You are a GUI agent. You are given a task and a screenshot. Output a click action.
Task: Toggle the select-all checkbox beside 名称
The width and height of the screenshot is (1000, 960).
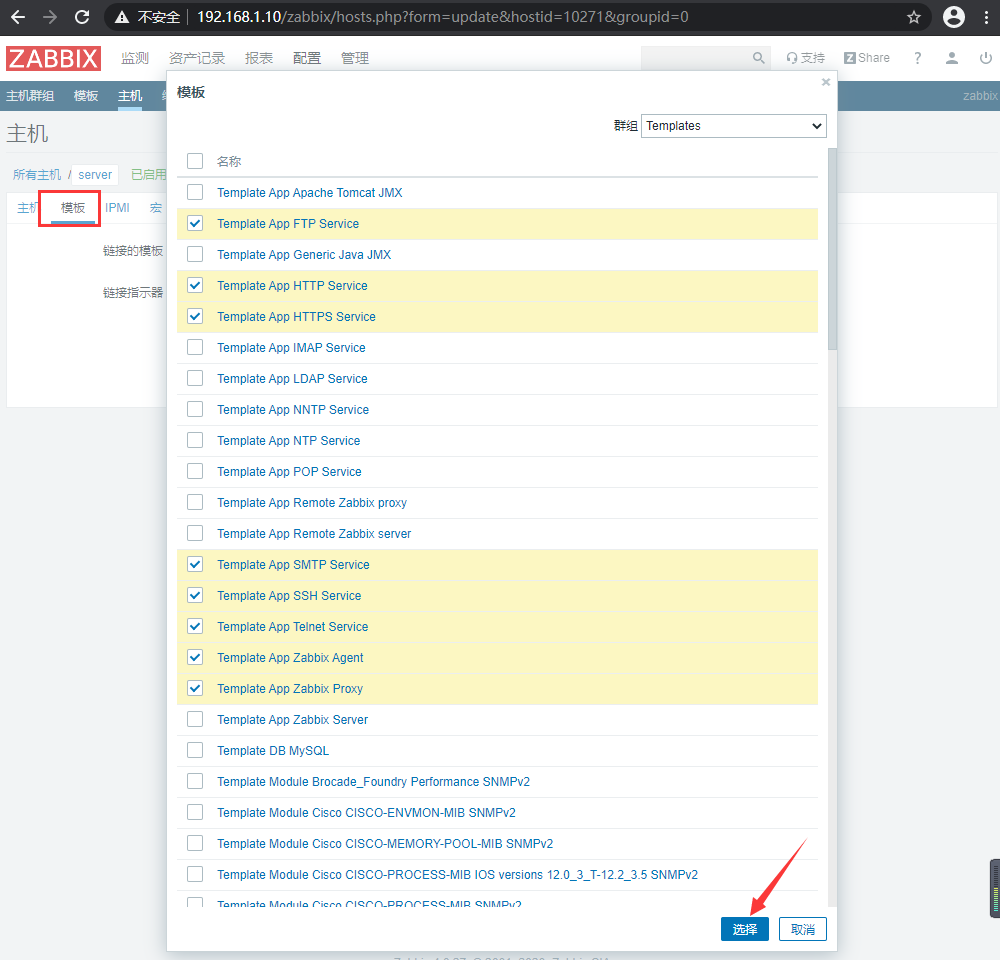tap(195, 161)
